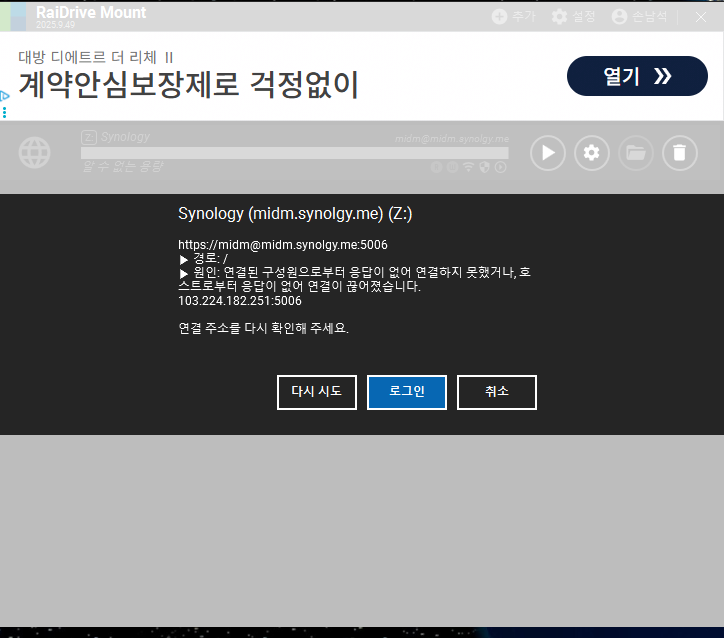Screen dimensions: 724x638
Task: Click the RaiDrive Mount title text
Action: click(x=91, y=13)
